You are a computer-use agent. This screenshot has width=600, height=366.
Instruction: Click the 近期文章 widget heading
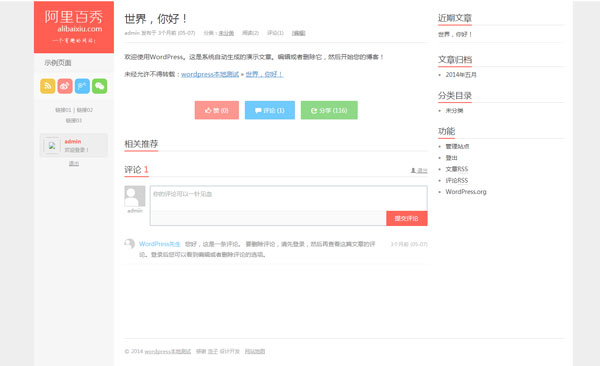455,18
